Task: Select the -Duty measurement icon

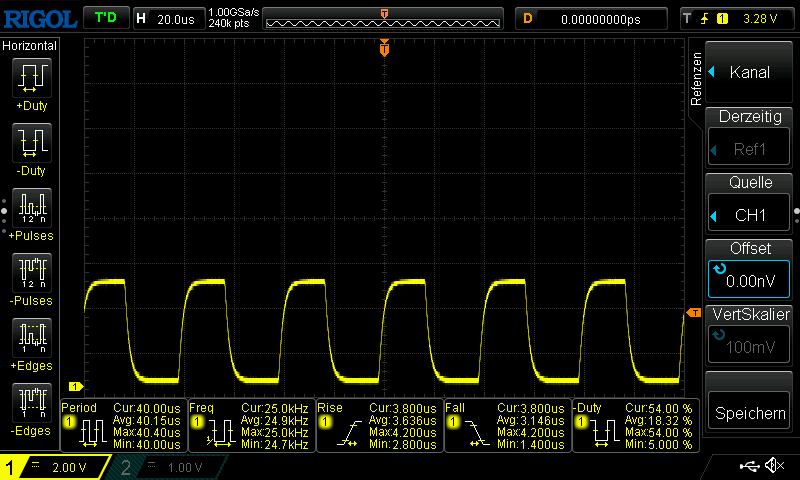Action: [32, 142]
